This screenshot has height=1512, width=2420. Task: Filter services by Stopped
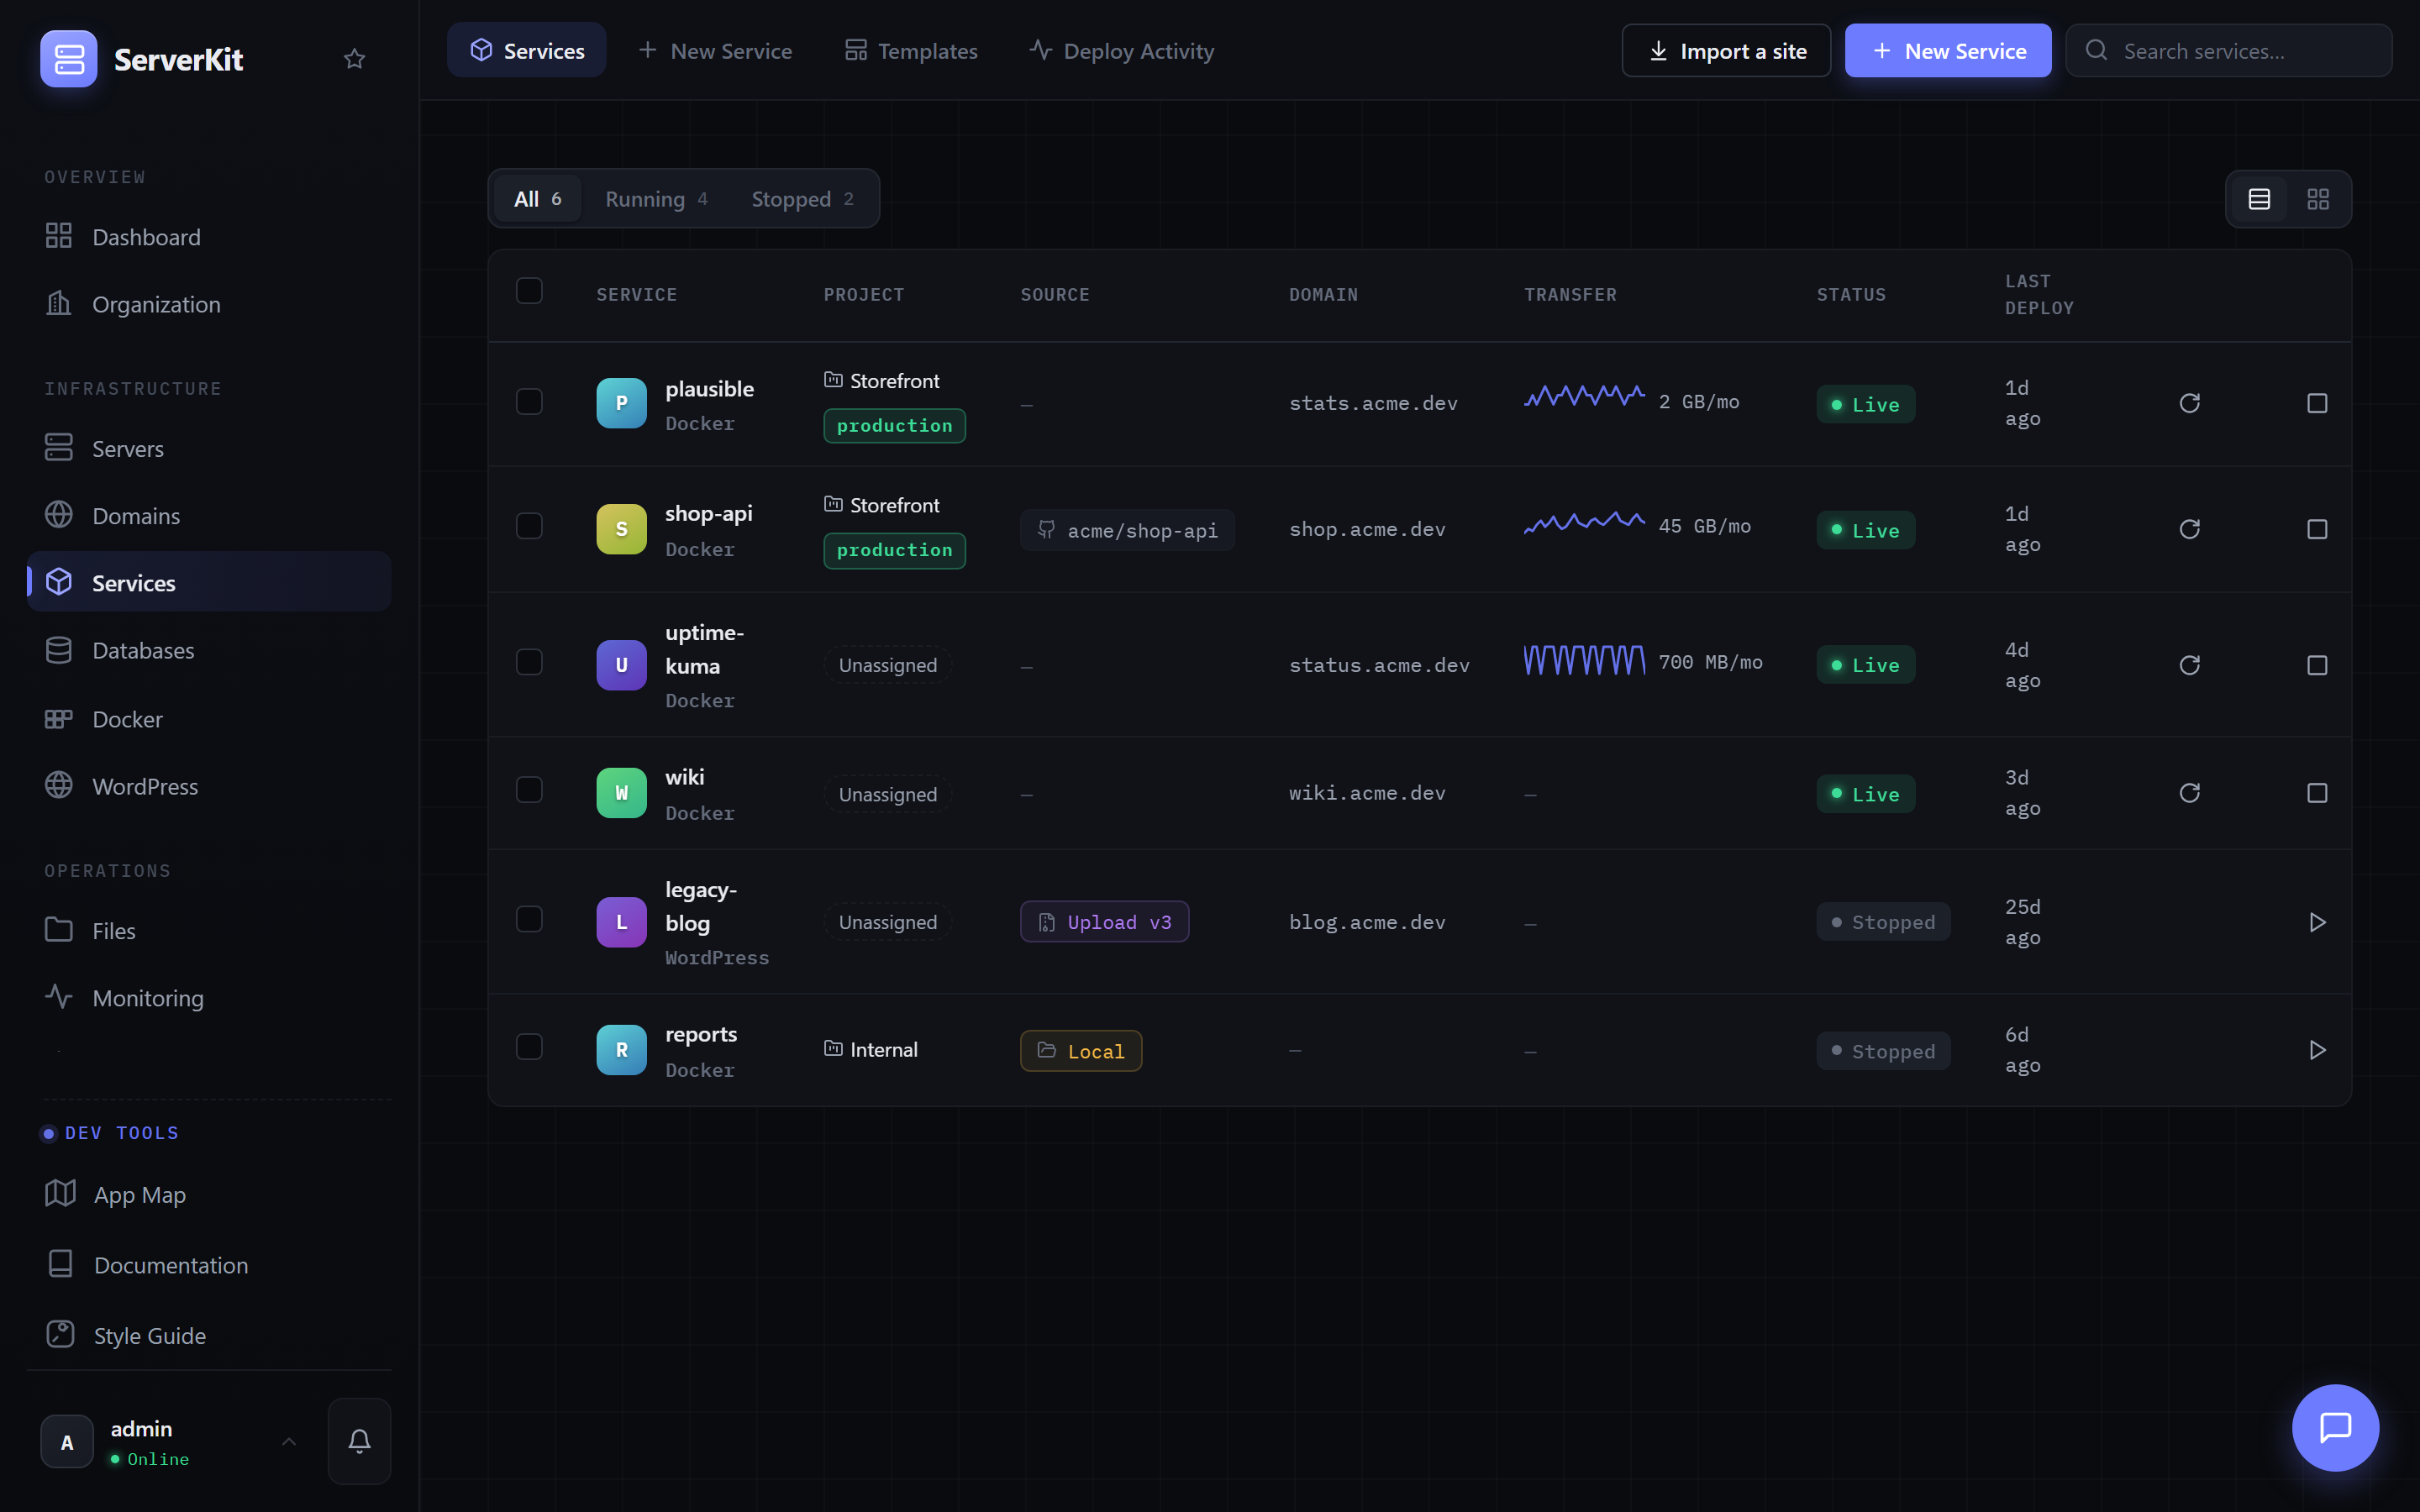tap(803, 199)
